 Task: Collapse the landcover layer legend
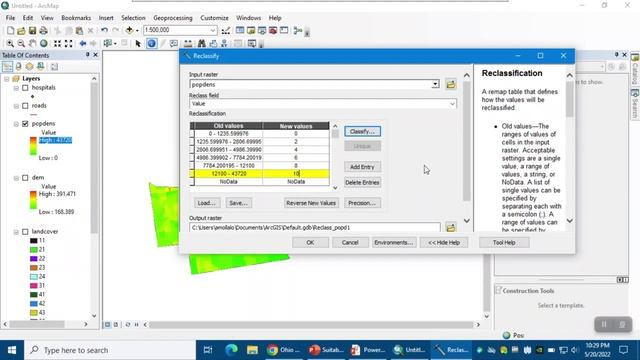pos(16,231)
